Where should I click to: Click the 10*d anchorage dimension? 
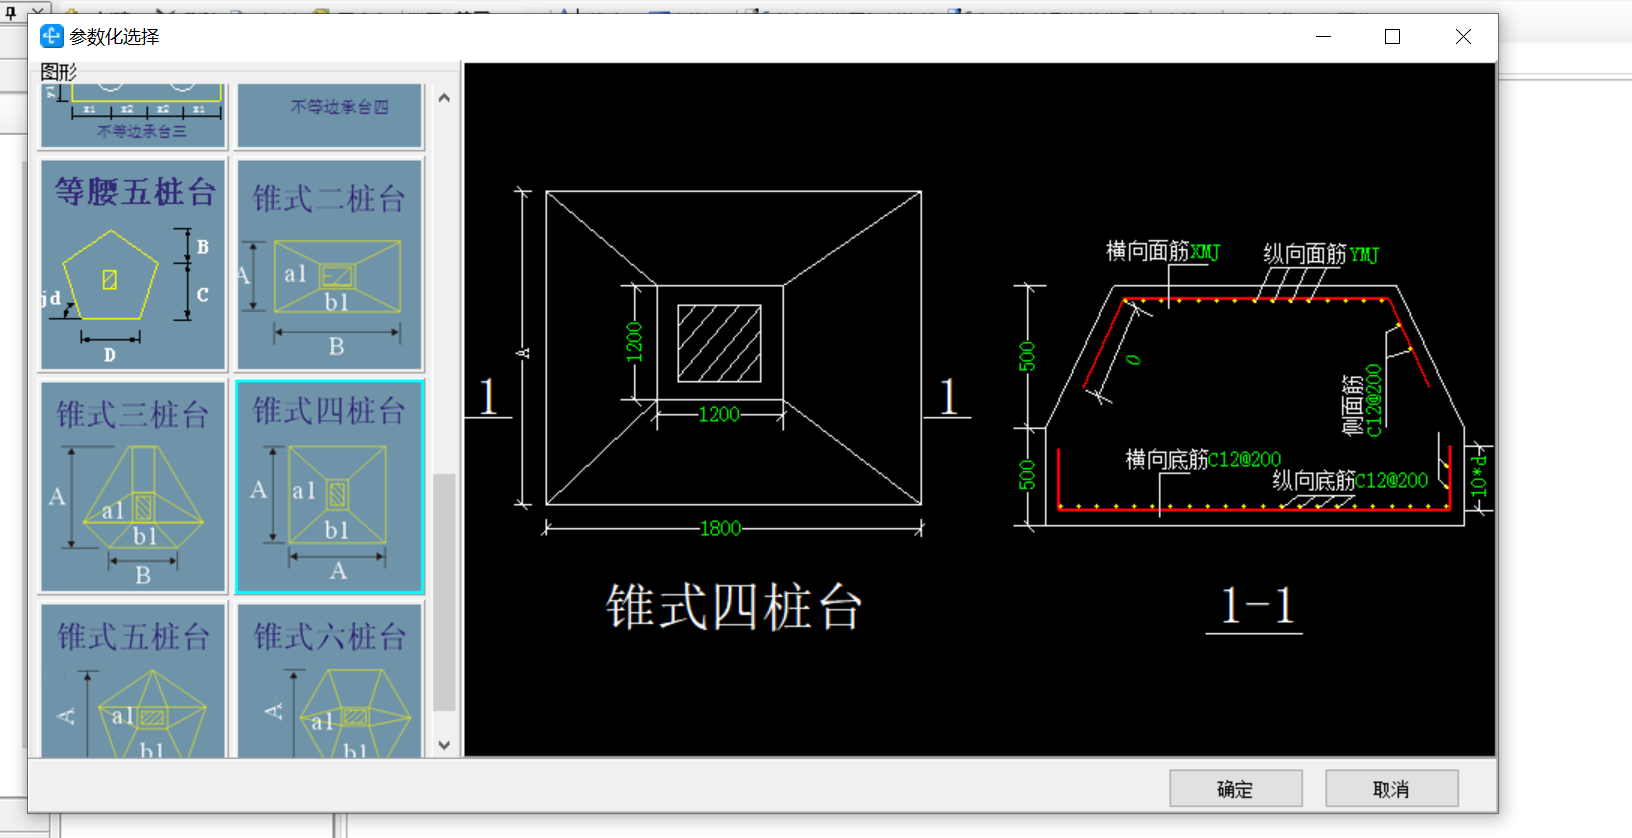coord(1478,475)
